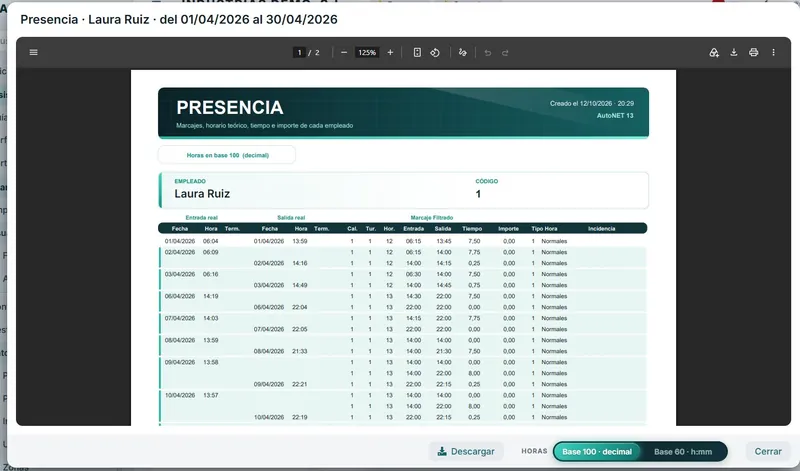Click the 'Entrada real' column group label
The width and height of the screenshot is (800, 471).
[x=202, y=218]
